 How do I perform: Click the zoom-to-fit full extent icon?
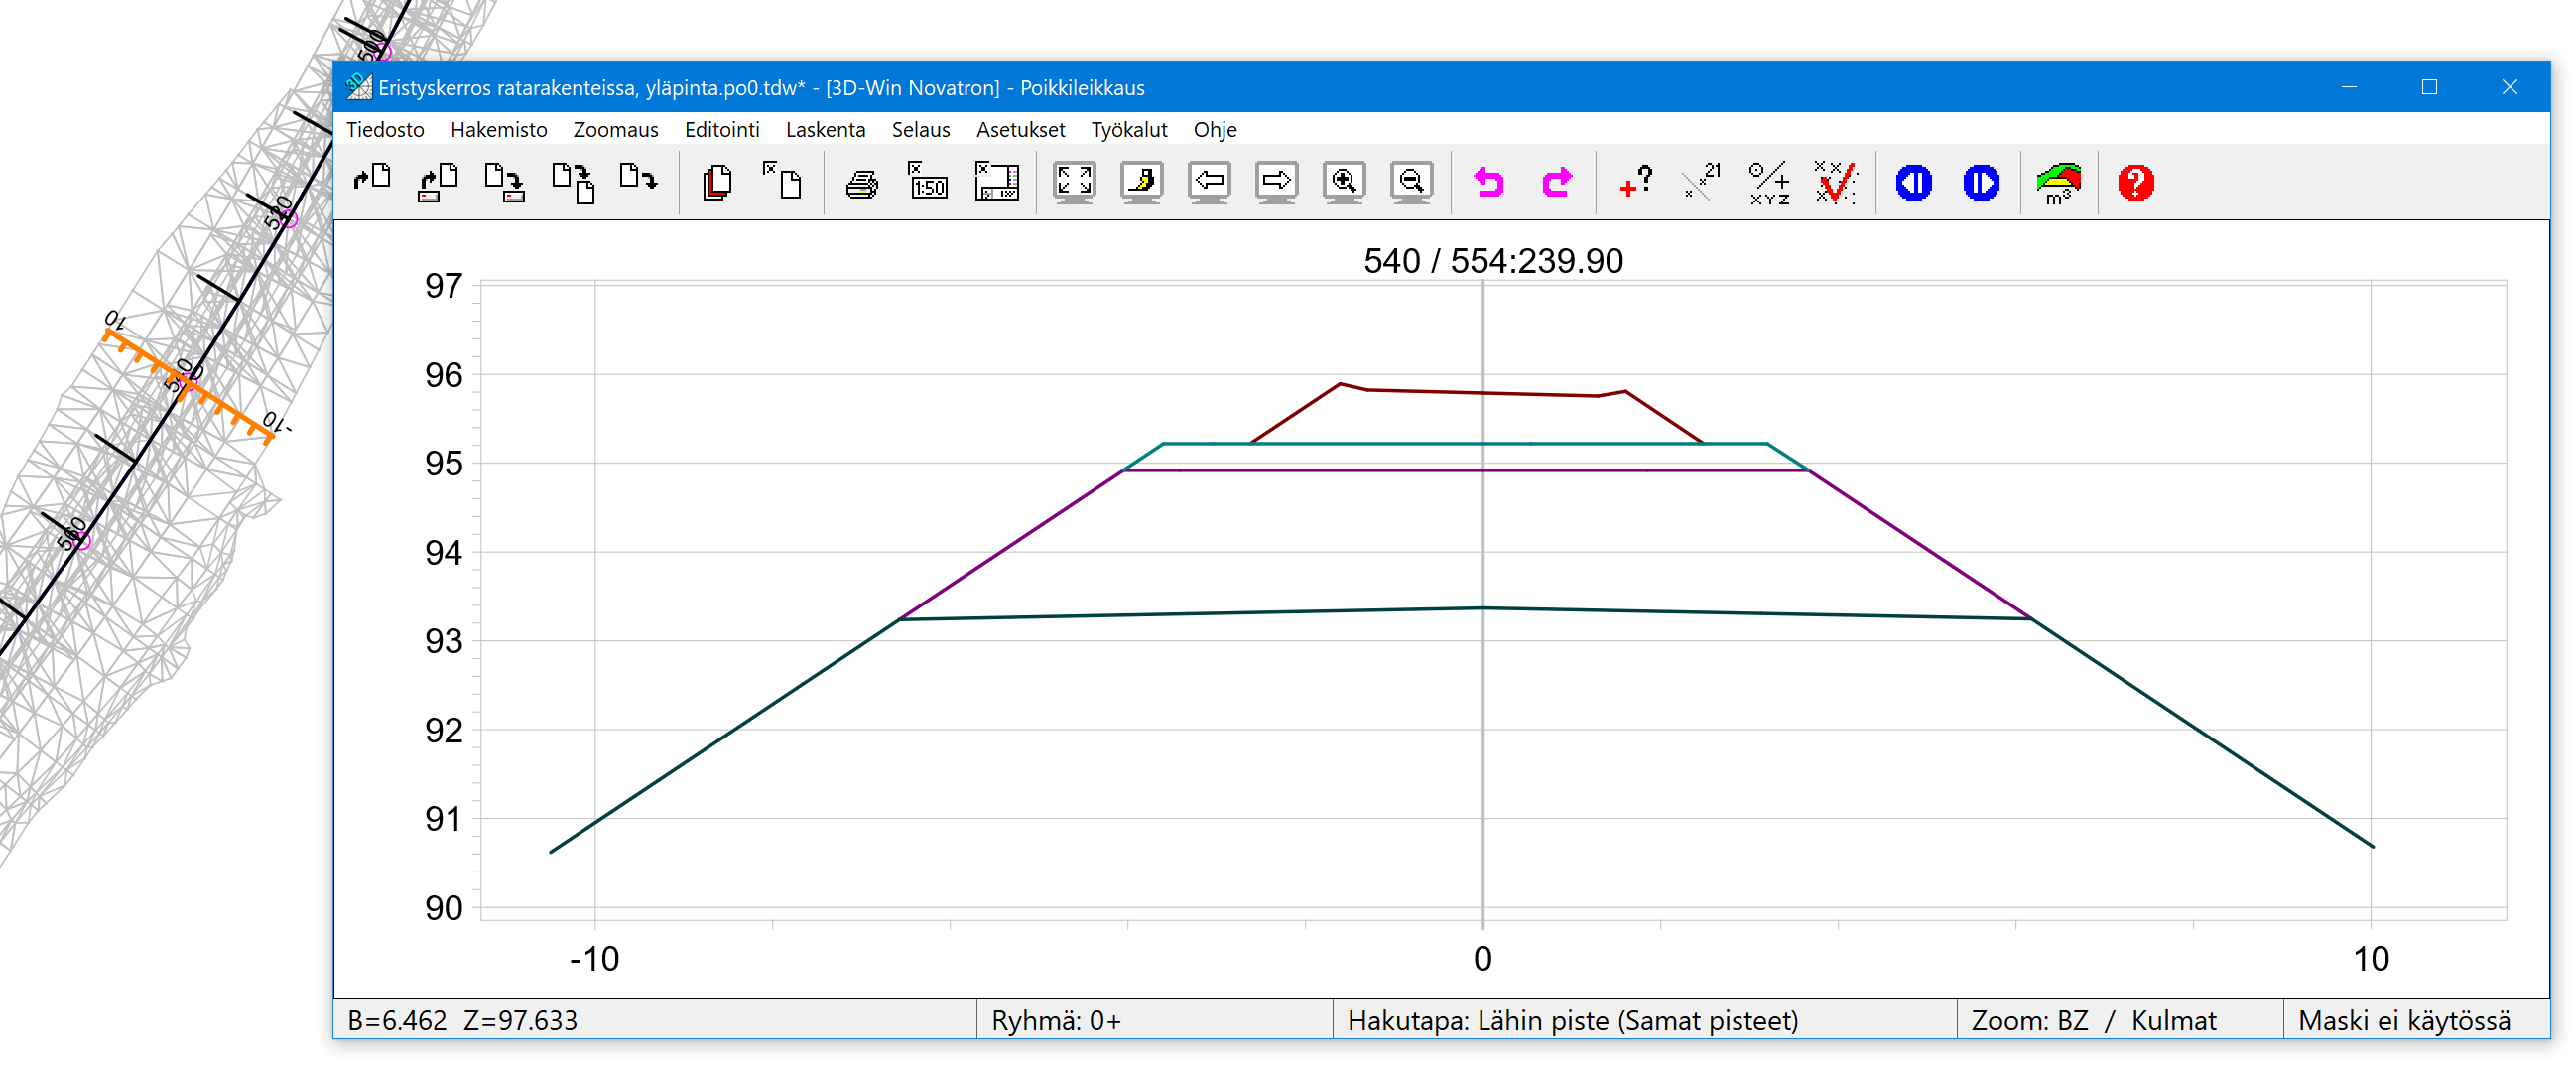(1074, 183)
